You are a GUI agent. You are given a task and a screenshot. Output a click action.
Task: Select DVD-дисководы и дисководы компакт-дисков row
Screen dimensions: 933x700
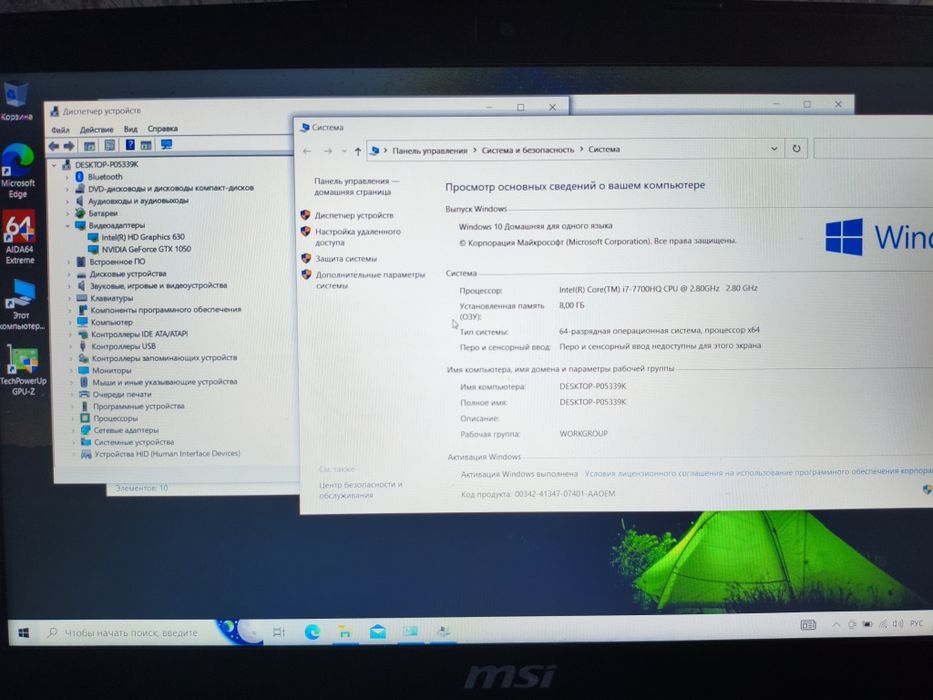pyautogui.click(x=171, y=189)
